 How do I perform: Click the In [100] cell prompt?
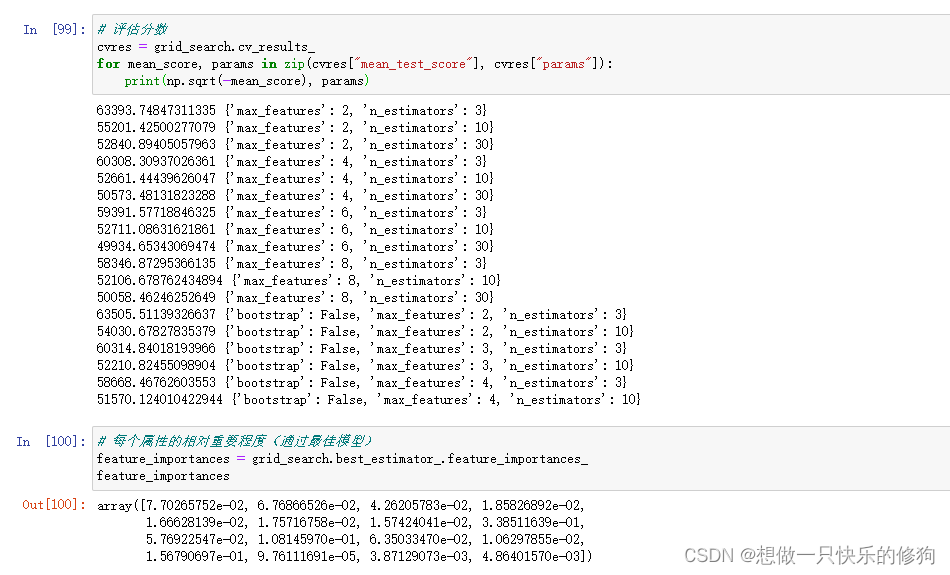[x=51, y=441]
